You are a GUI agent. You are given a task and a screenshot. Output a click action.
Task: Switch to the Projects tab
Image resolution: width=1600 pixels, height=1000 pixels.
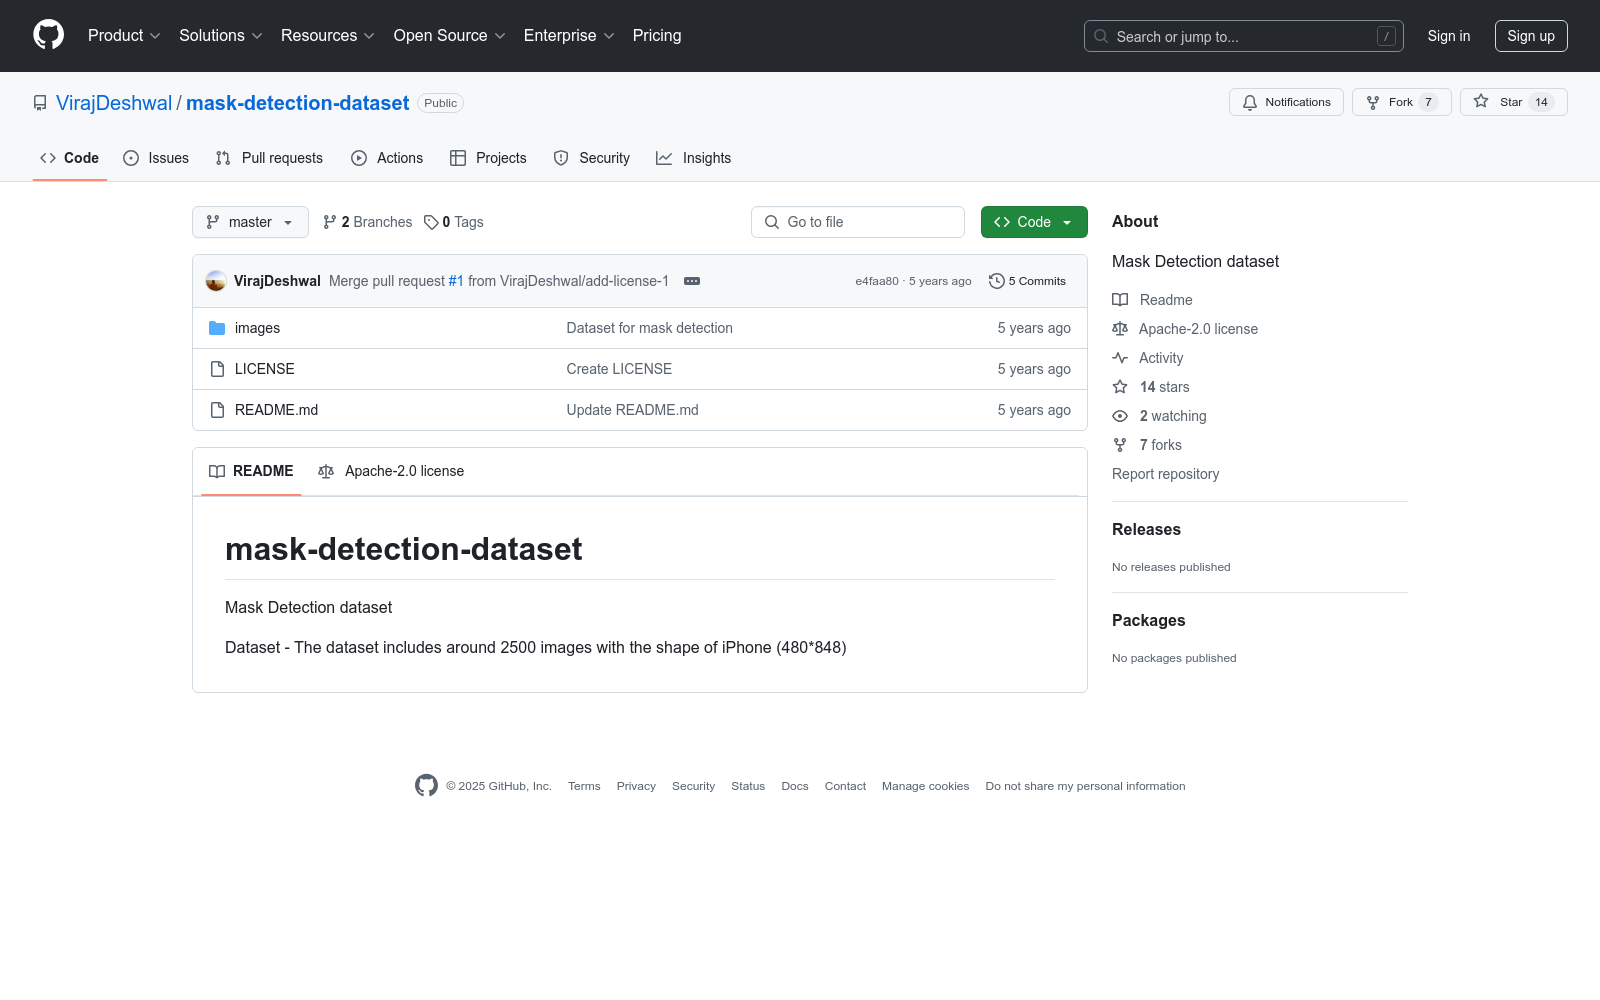pyautogui.click(x=488, y=158)
